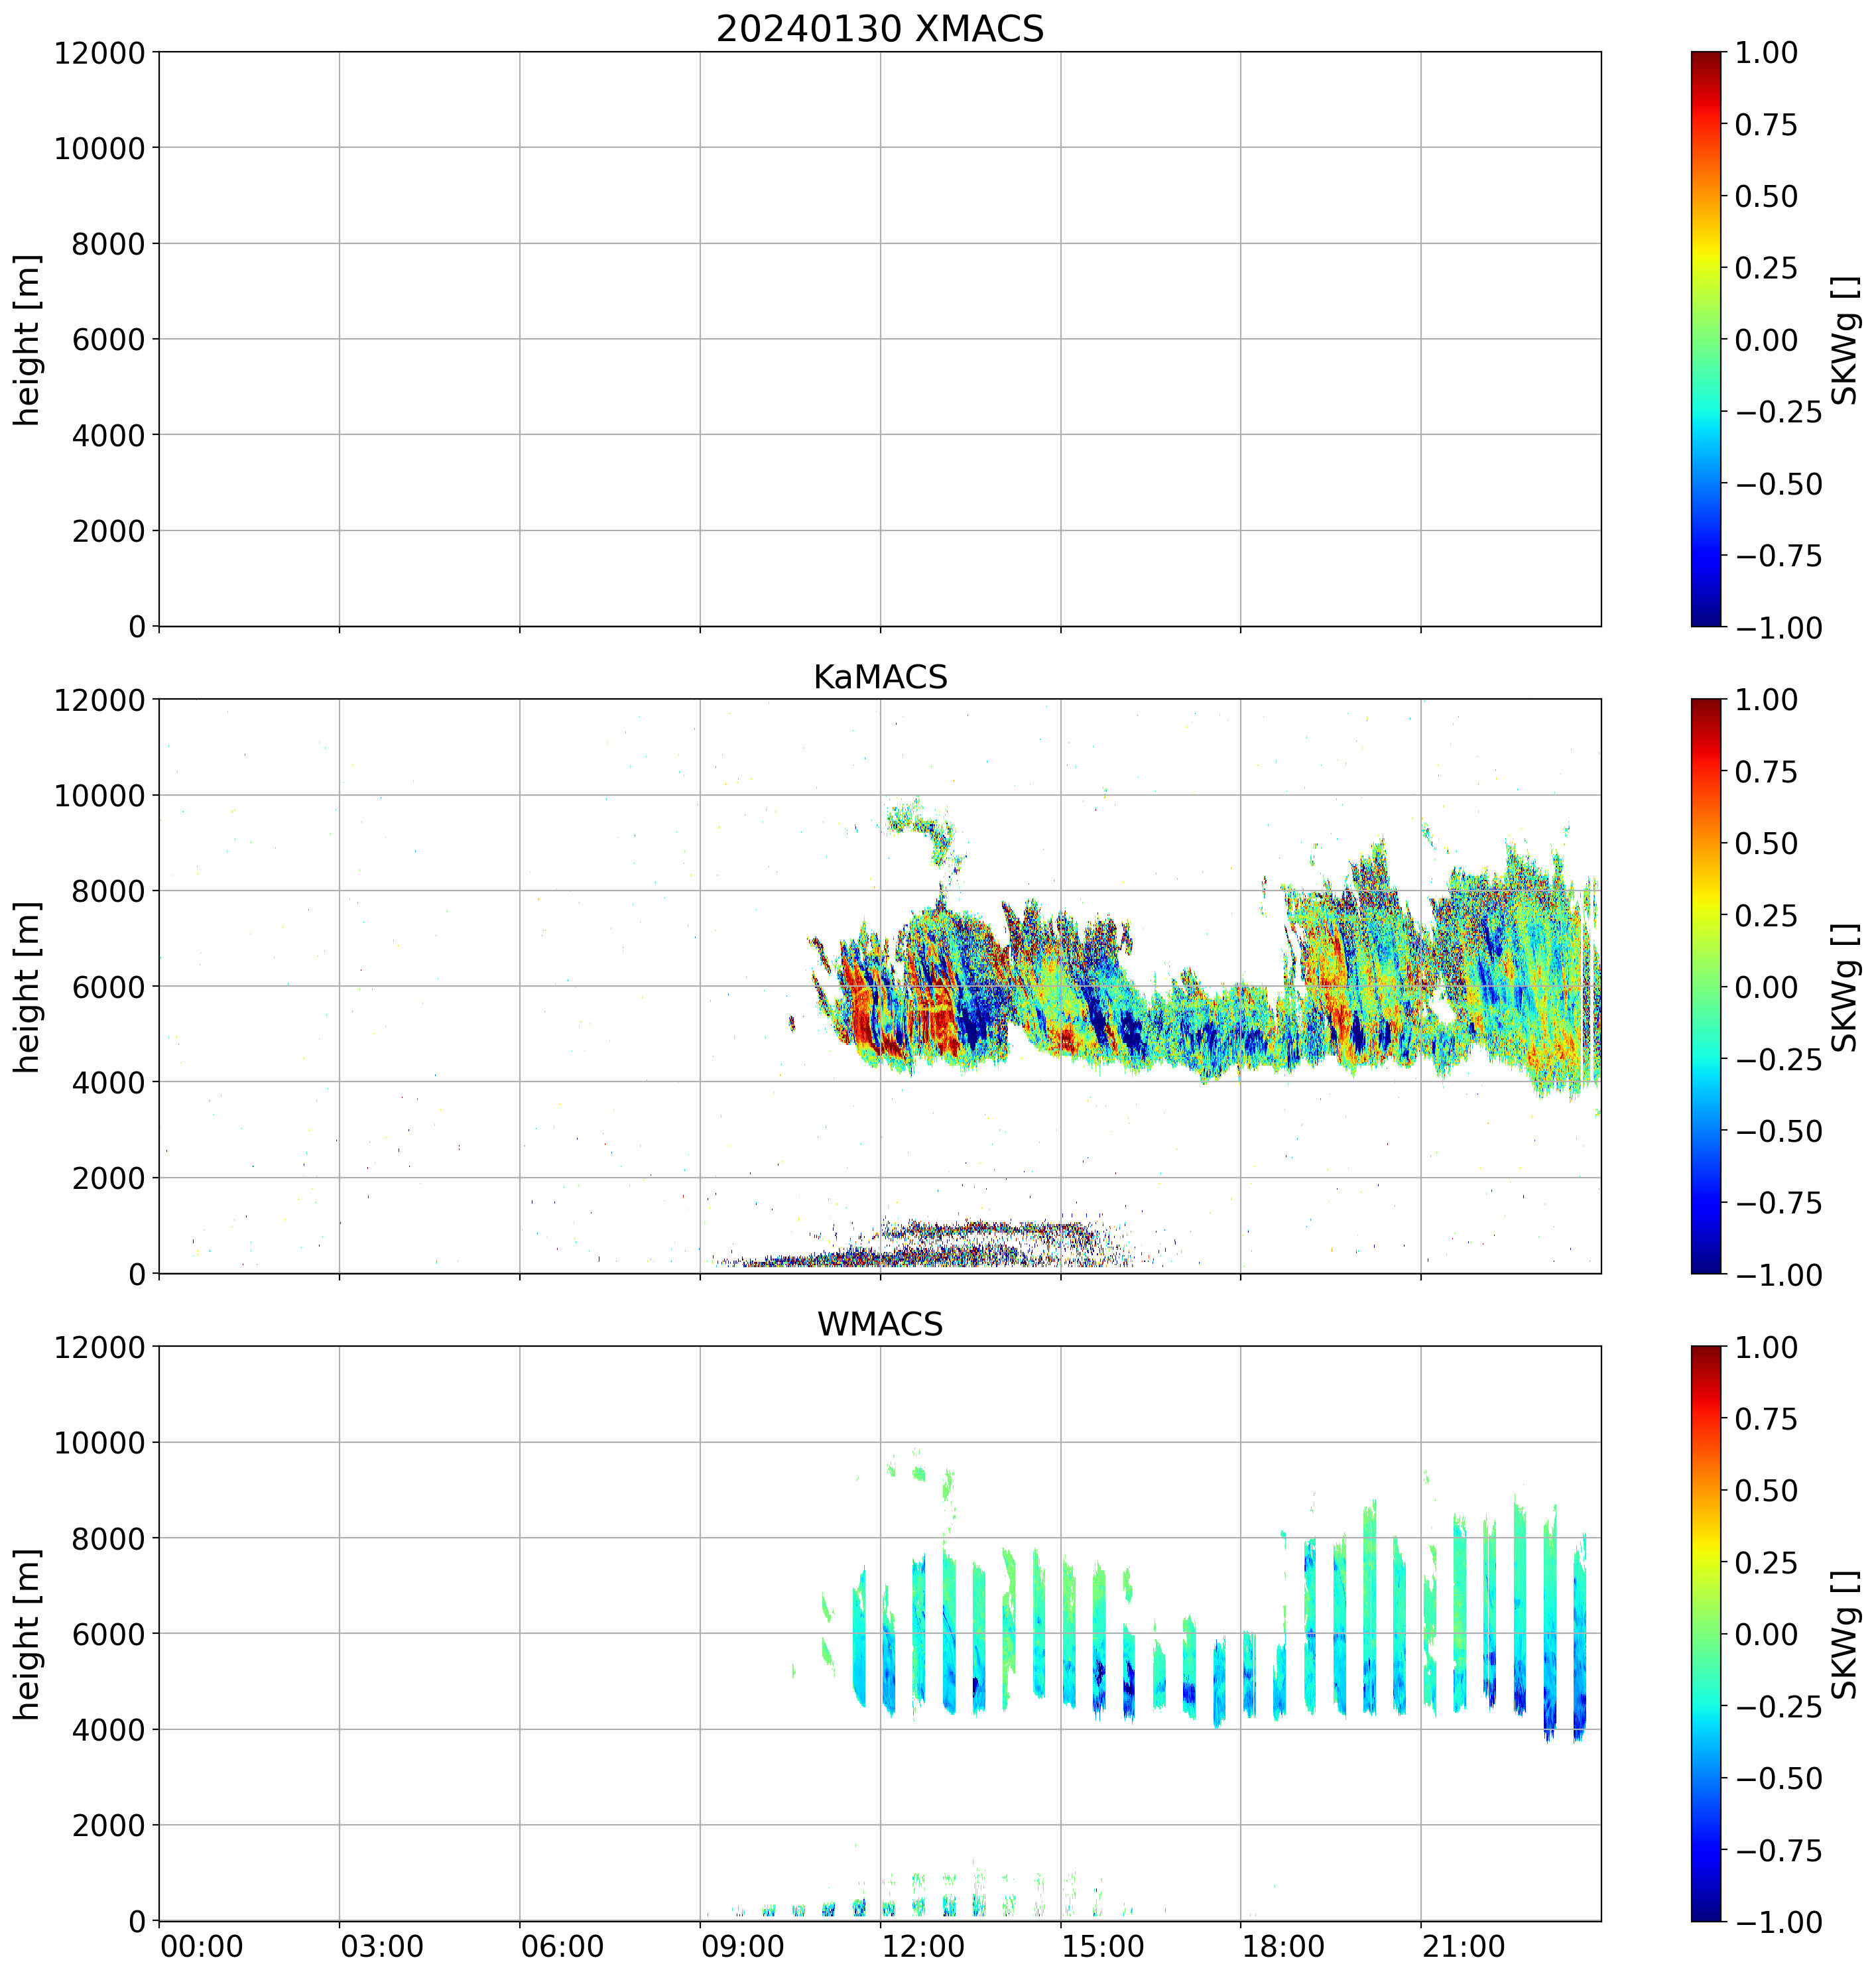
Task: Click the top XMACS colorbar
Action: click(1706, 339)
